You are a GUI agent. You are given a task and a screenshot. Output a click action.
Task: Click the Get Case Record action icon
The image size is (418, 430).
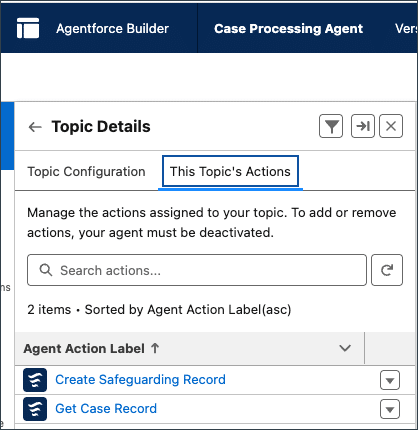35,409
